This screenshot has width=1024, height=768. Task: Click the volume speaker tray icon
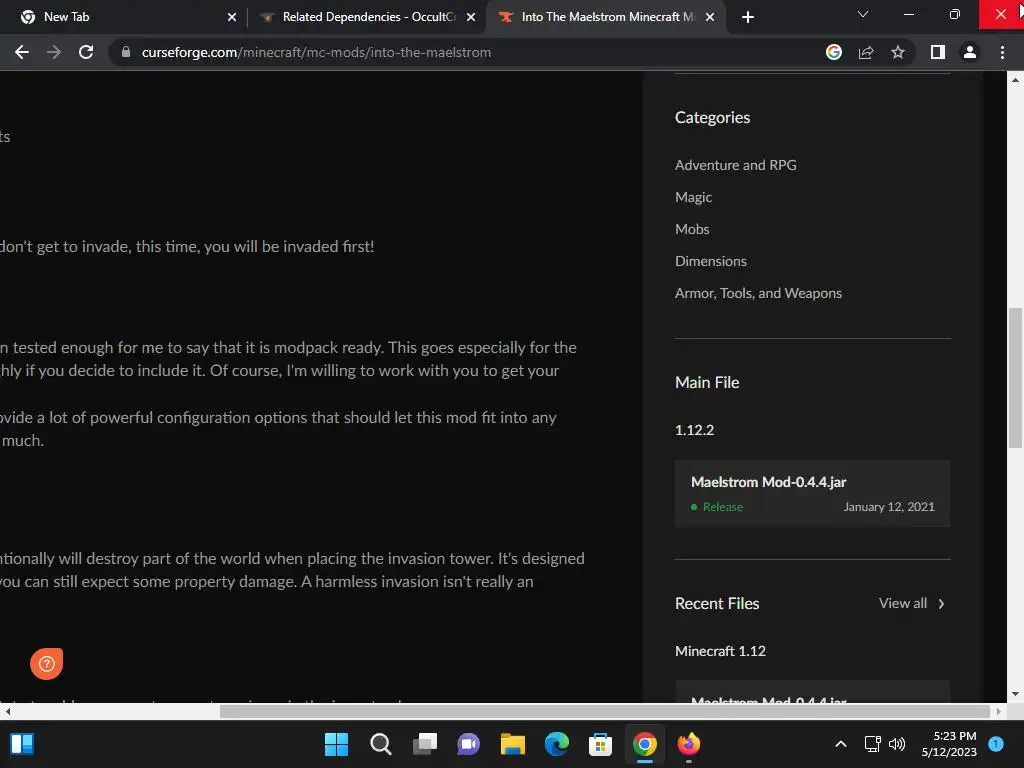point(897,744)
